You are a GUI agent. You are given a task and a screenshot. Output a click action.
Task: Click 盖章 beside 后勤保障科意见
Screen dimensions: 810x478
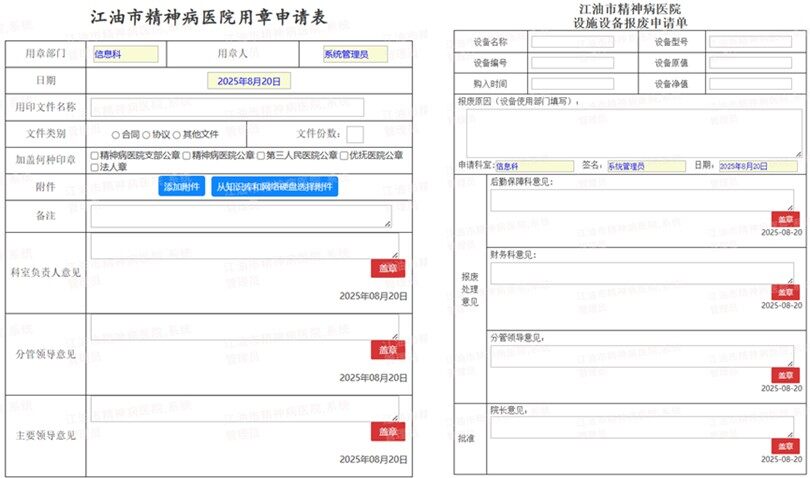point(785,219)
